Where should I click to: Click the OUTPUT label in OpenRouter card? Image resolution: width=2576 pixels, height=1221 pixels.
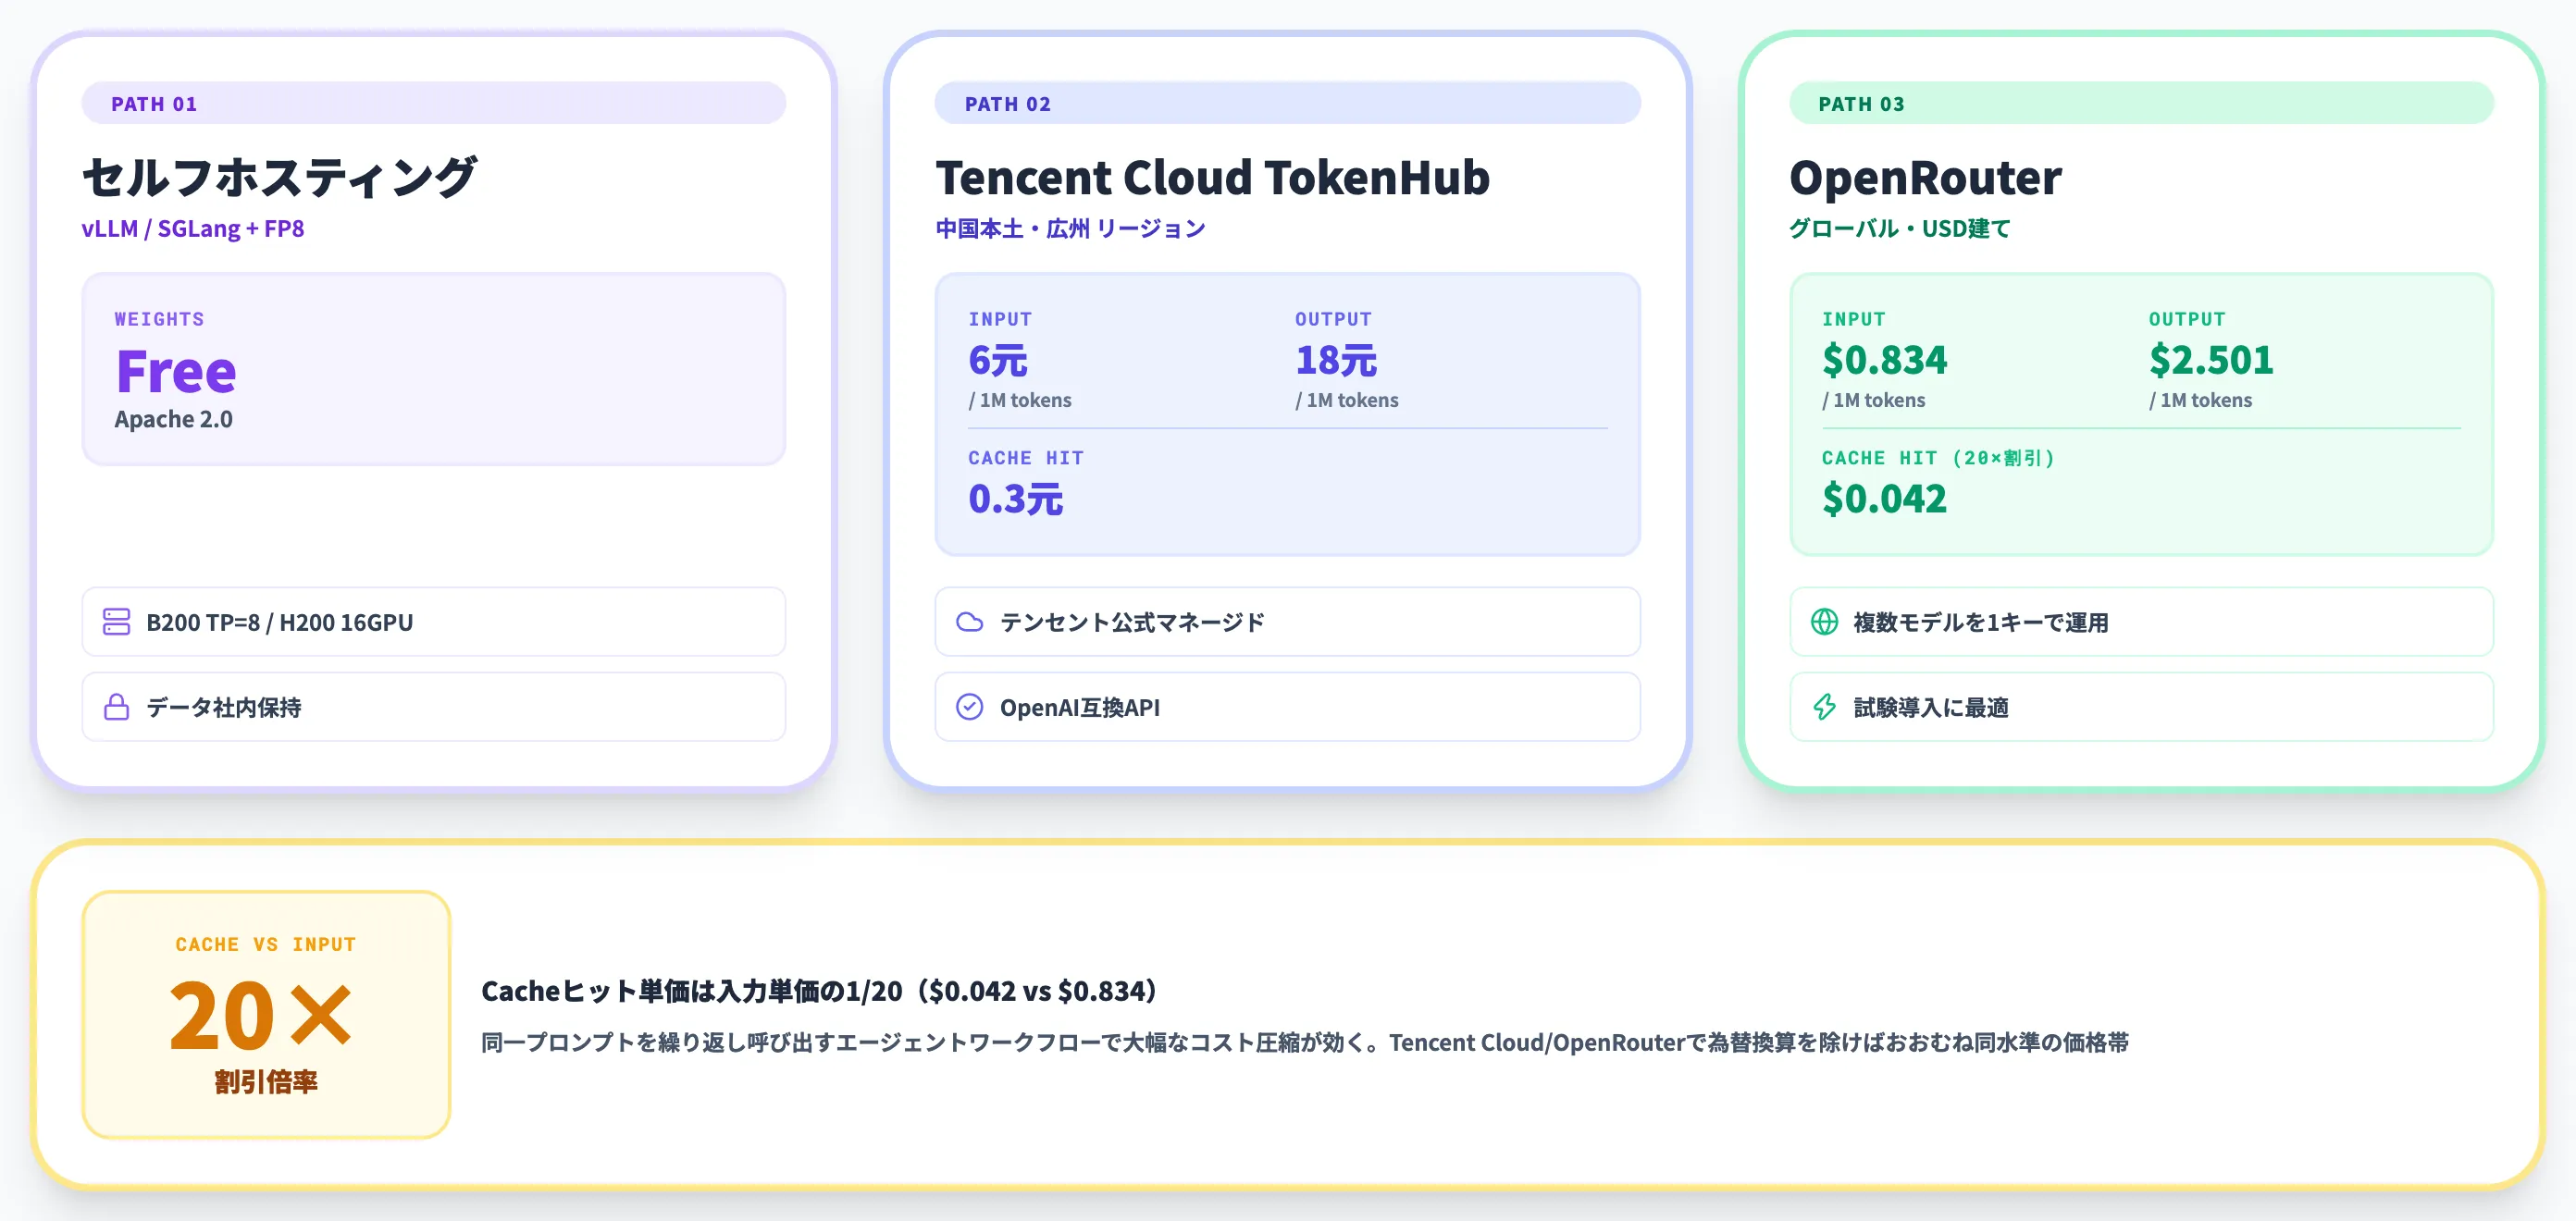pyautogui.click(x=2187, y=319)
